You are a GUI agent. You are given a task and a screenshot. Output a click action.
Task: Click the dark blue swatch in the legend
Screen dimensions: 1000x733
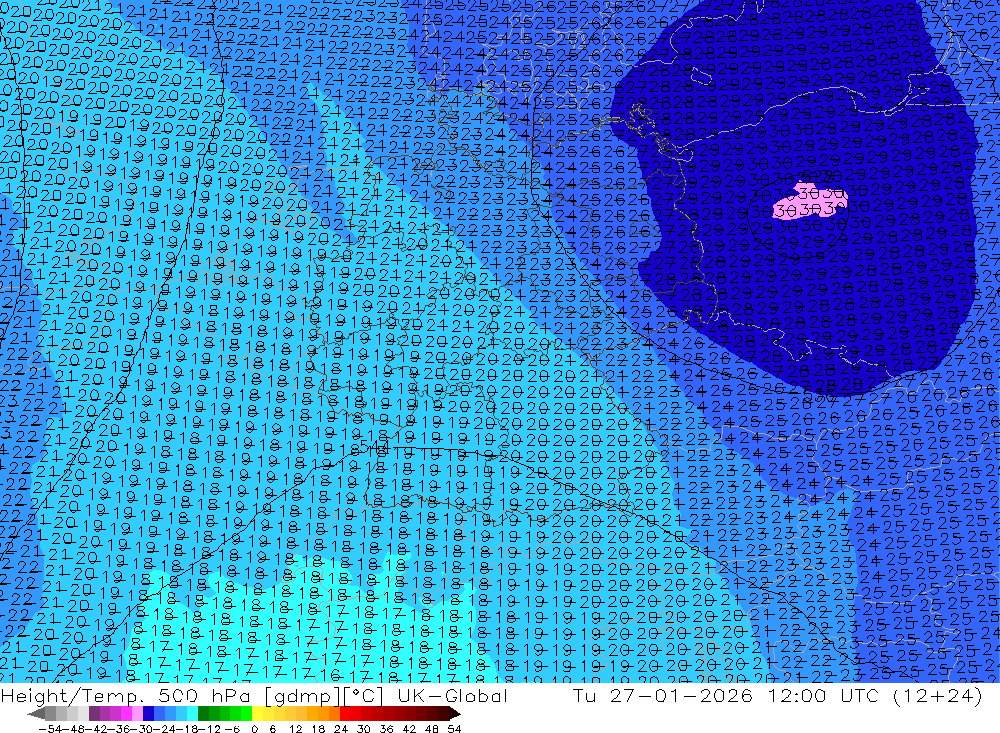click(x=148, y=713)
